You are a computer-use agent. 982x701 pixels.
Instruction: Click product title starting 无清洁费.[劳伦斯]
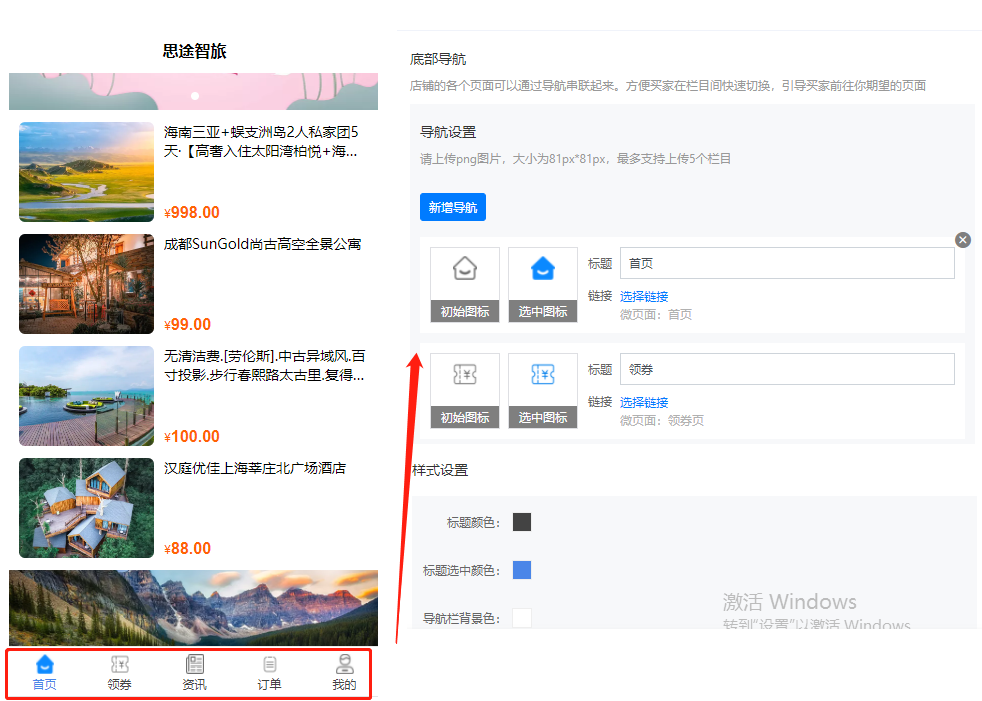pos(264,366)
